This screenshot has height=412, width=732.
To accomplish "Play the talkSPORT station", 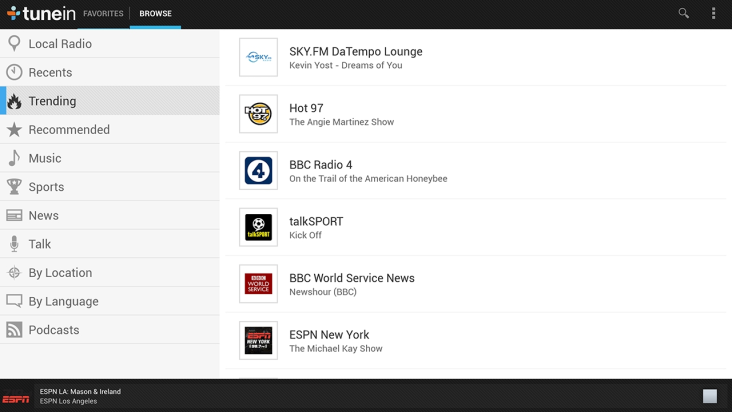I will coord(476,227).
